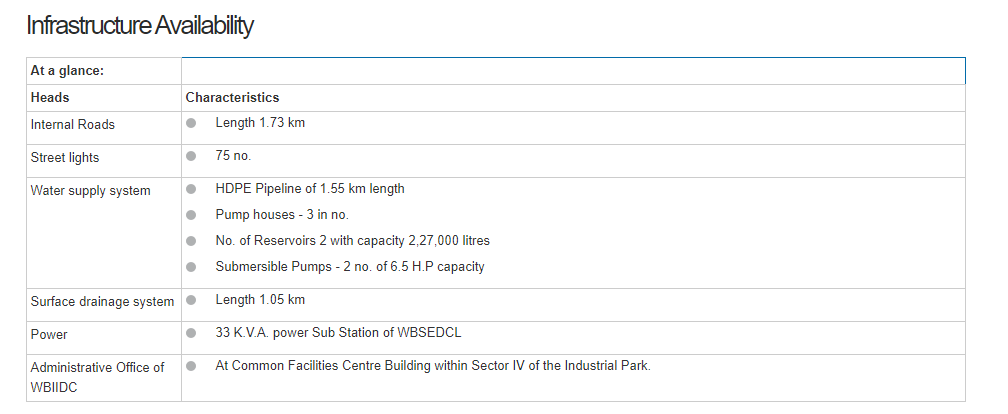Click the 33 K.V.A. power Sub Station text
The image size is (1008, 414).
(338, 333)
